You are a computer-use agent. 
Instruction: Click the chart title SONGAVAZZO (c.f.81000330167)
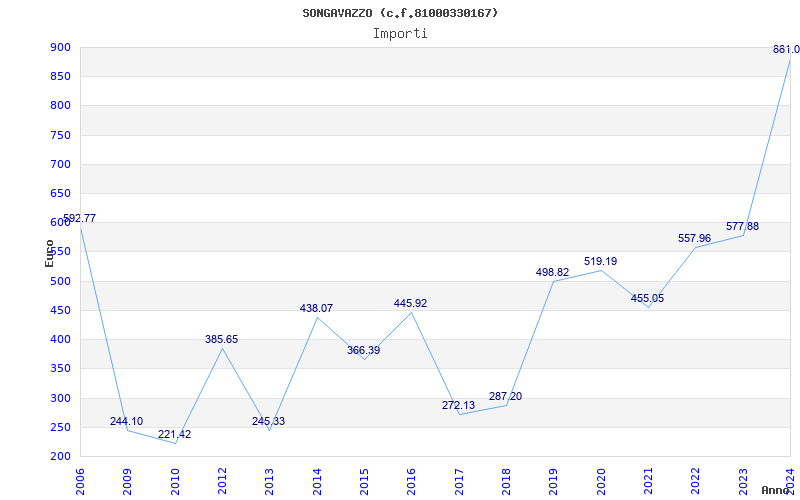[400, 13]
